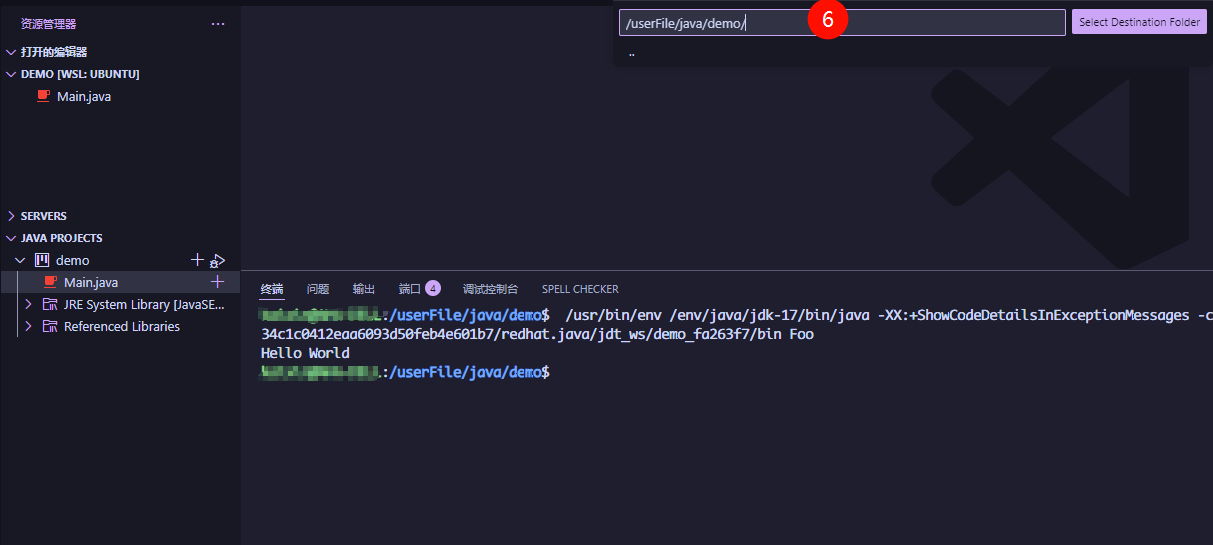The height and width of the screenshot is (545, 1213).
Task: Open the Explorer panel more actions (…) menu
Action: (218, 24)
